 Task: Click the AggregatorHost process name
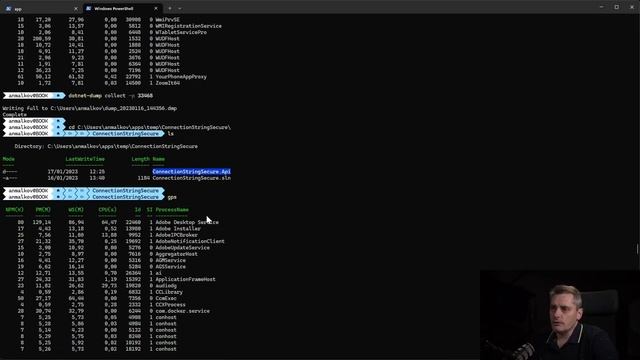pyautogui.click(x=176, y=254)
